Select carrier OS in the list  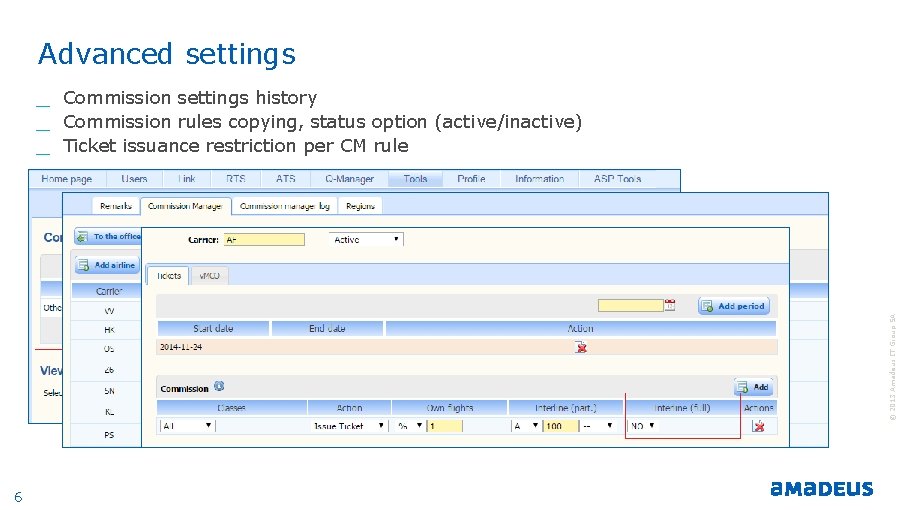tap(109, 349)
